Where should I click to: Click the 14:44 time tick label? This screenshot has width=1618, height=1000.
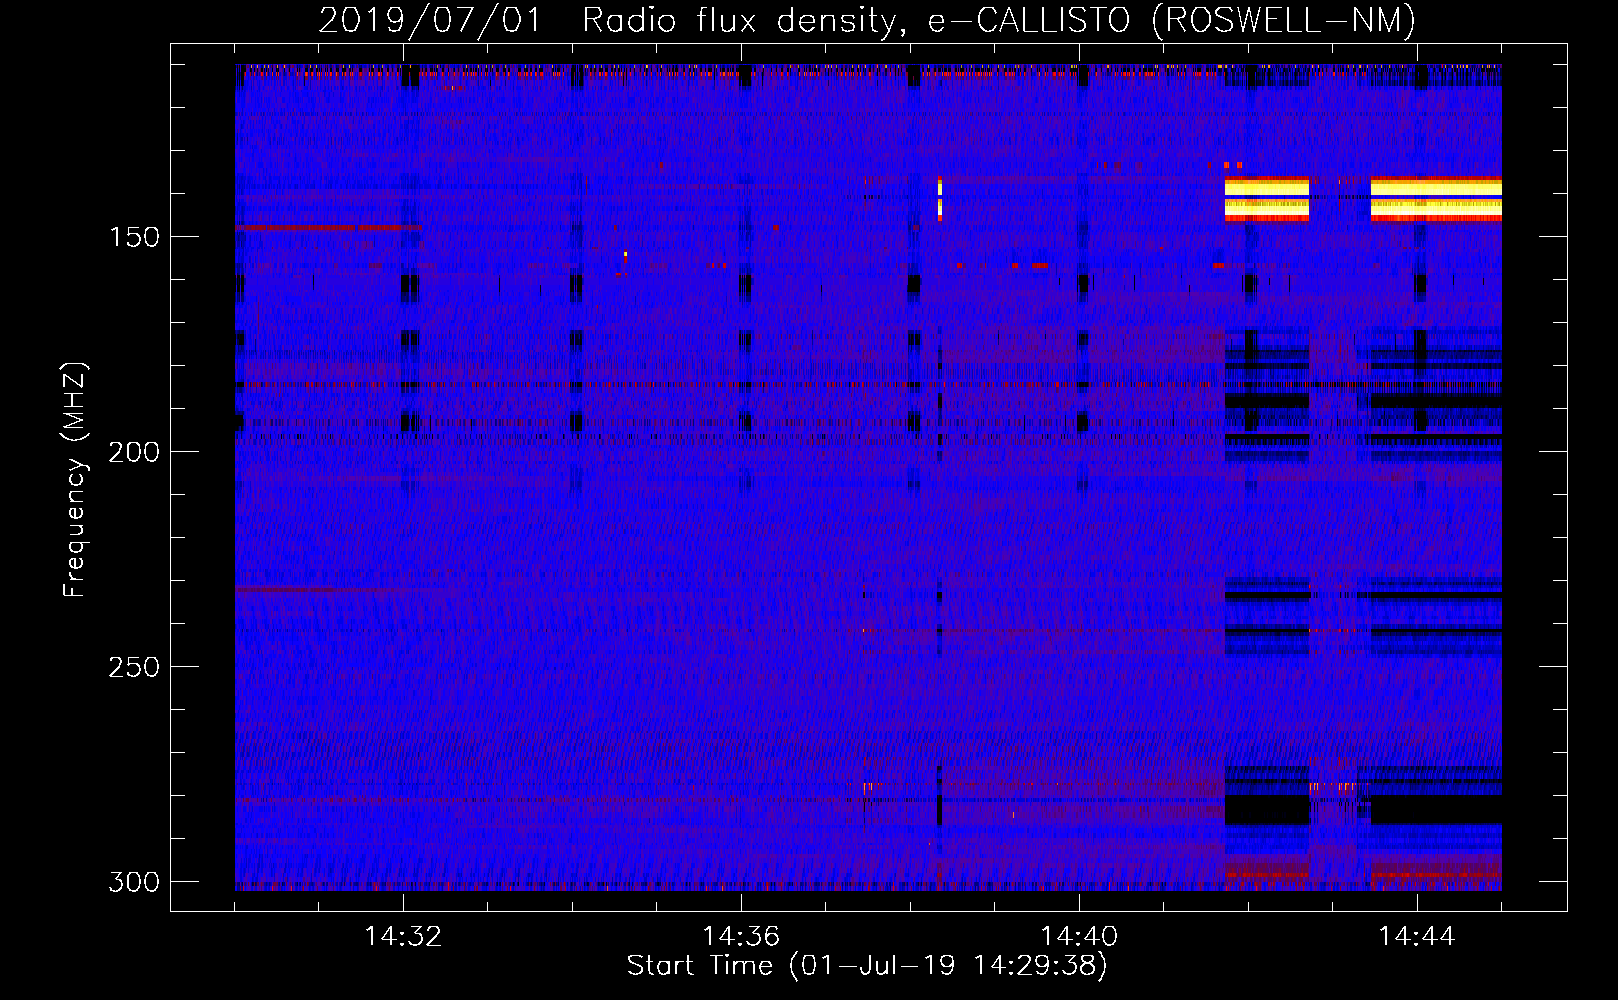point(1416,936)
